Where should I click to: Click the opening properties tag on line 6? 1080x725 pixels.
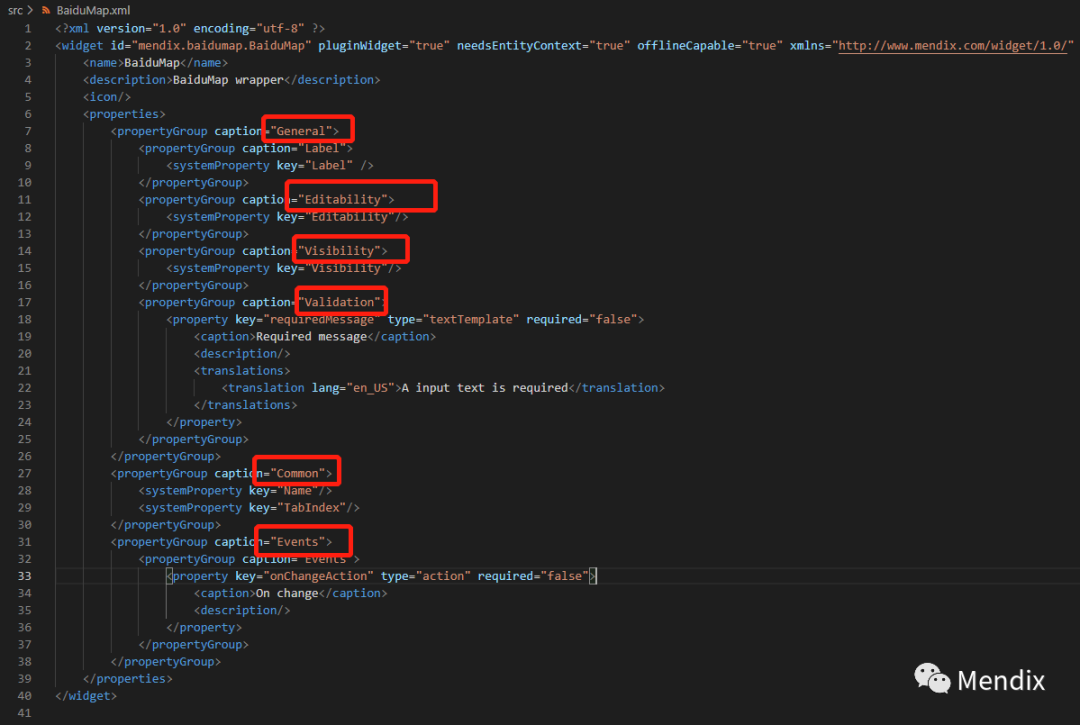point(124,114)
